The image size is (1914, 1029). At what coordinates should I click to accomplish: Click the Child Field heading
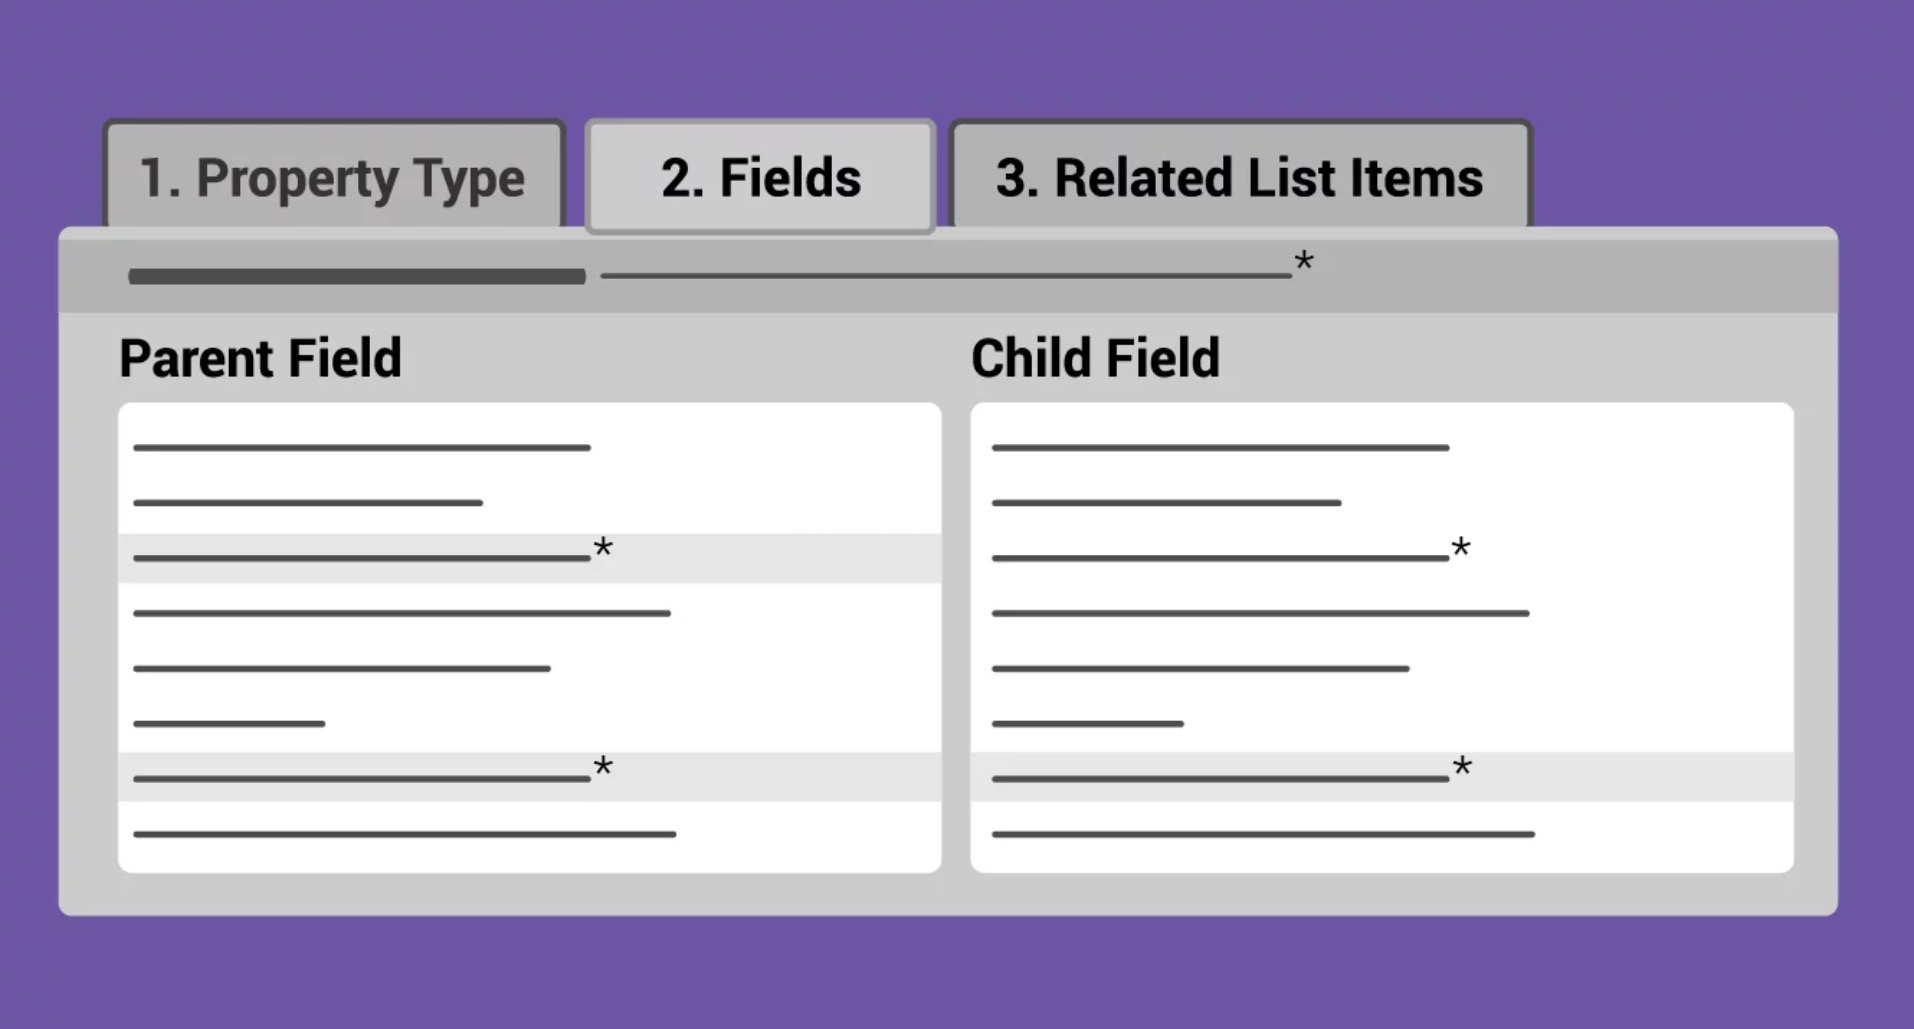click(1095, 358)
